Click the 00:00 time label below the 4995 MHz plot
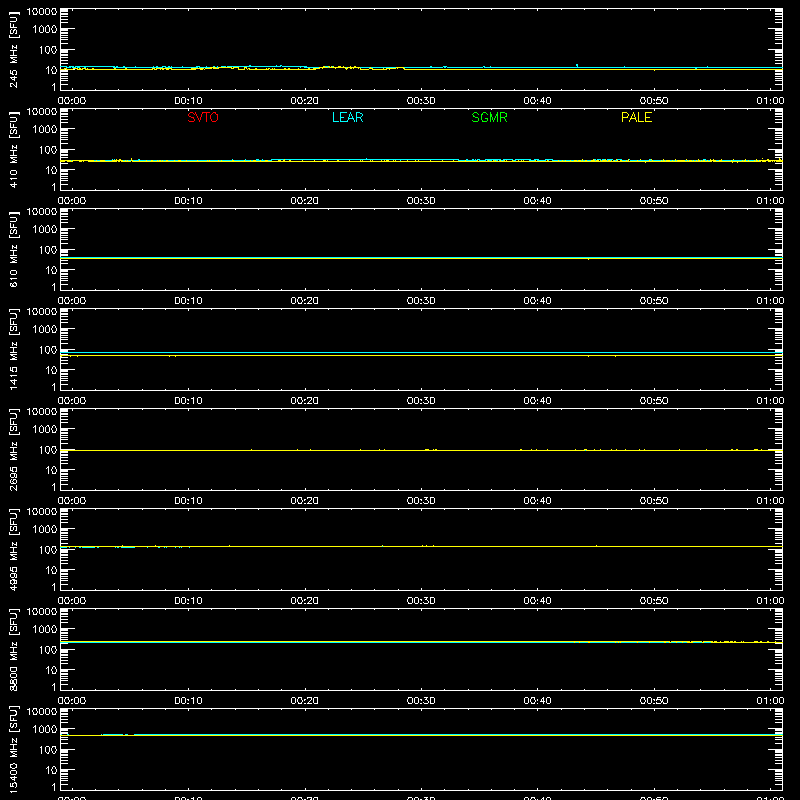This screenshot has height=800, width=800. [x=72, y=601]
